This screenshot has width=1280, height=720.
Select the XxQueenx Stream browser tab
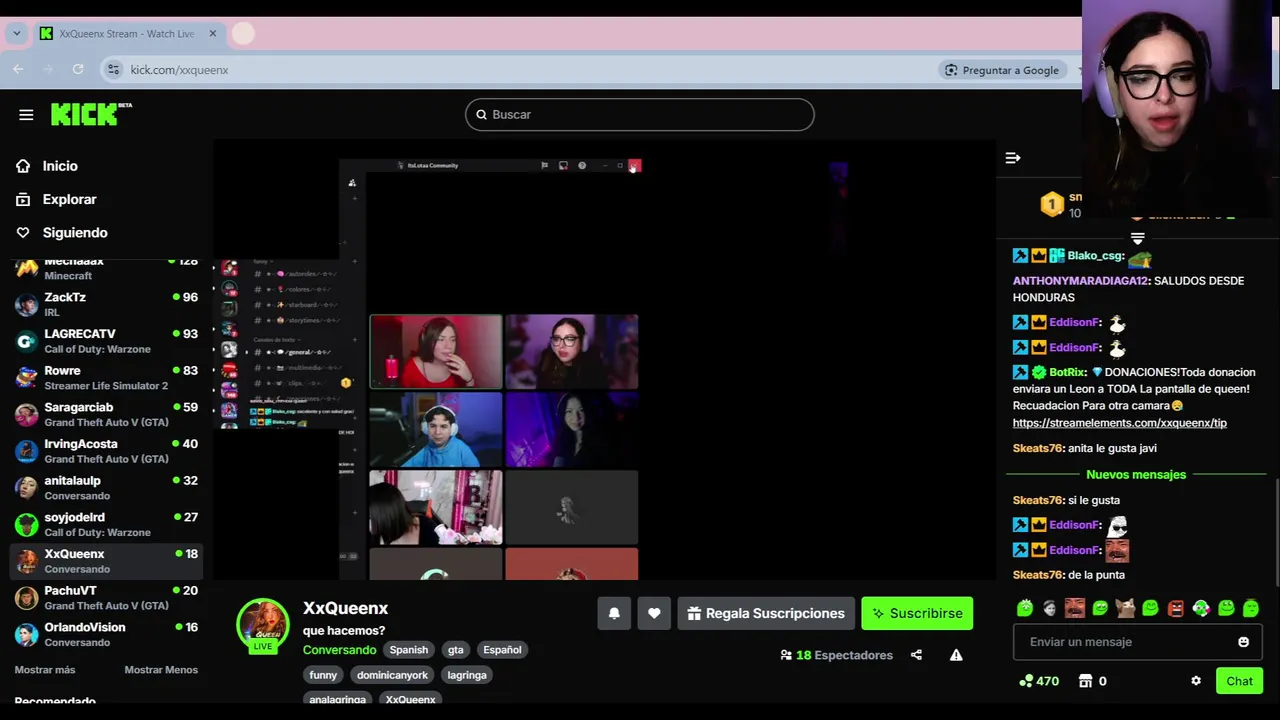coord(128,33)
